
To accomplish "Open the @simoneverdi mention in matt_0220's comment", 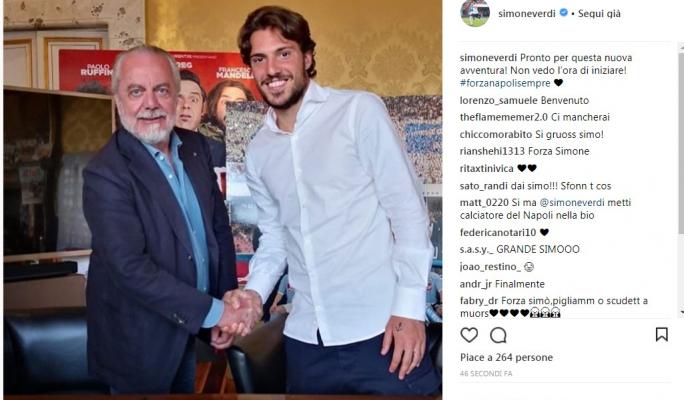I will point(572,202).
